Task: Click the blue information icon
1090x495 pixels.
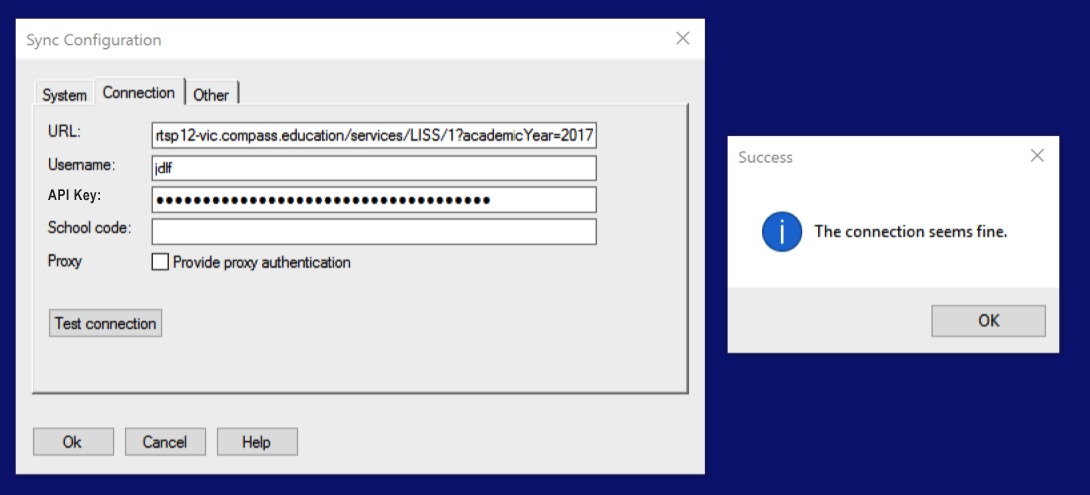Action: (x=782, y=232)
